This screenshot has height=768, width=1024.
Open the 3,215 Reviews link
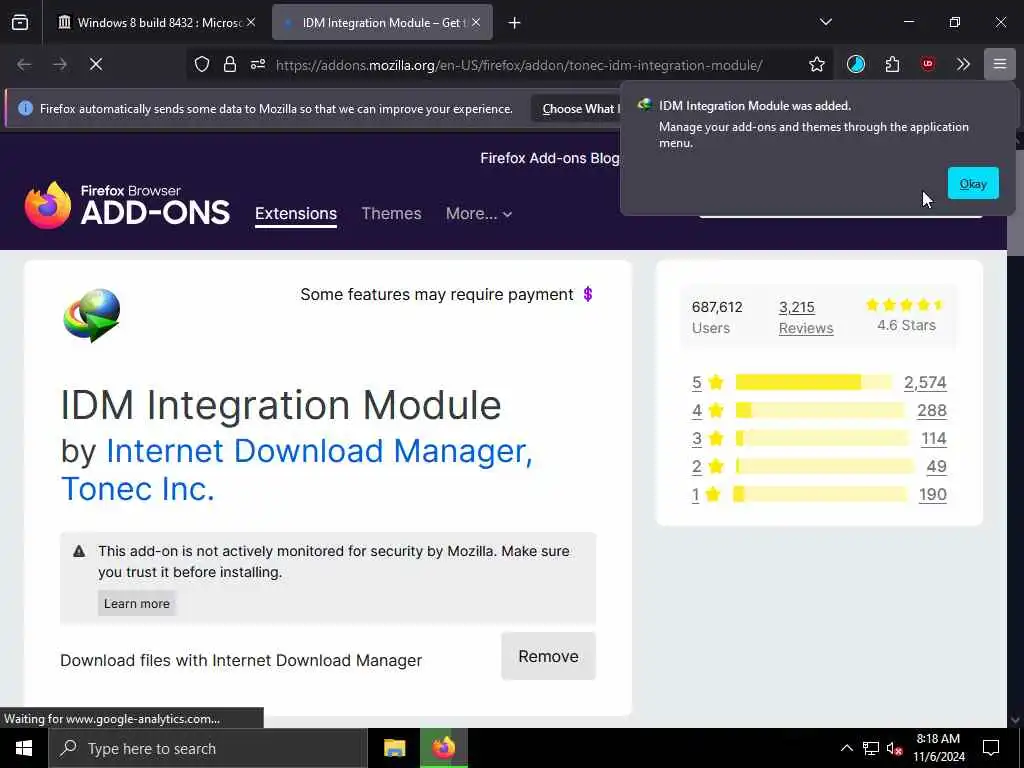click(806, 317)
